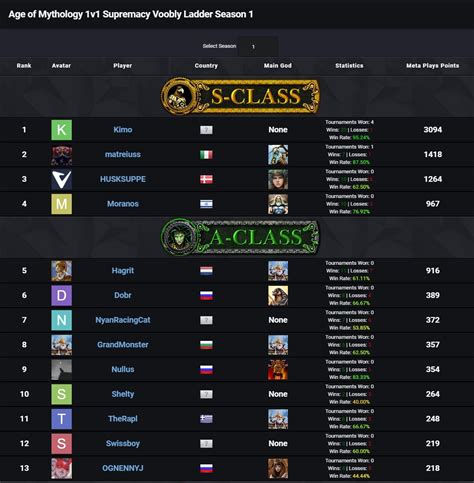The width and height of the screenshot is (474, 483).
Task: Click Dobr's main god portrait
Action: pos(278,295)
